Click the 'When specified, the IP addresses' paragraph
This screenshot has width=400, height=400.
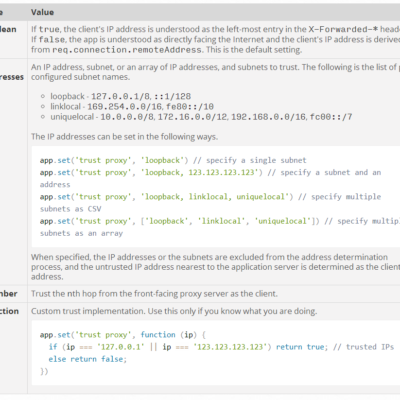tap(215, 267)
